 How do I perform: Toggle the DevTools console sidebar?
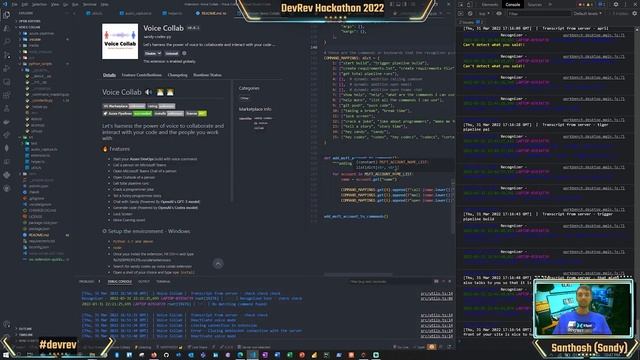pos(461,13)
